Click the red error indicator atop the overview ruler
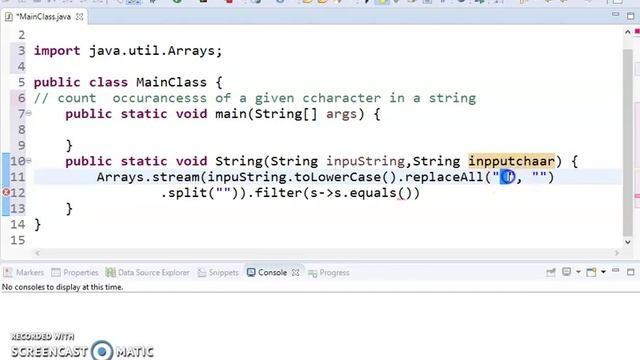The image size is (640, 360). 637,31
